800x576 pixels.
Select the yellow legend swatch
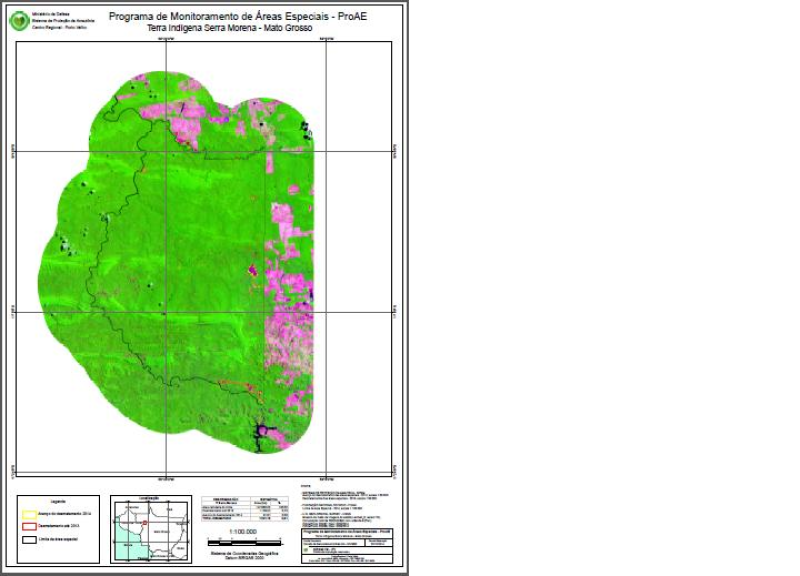29,512
